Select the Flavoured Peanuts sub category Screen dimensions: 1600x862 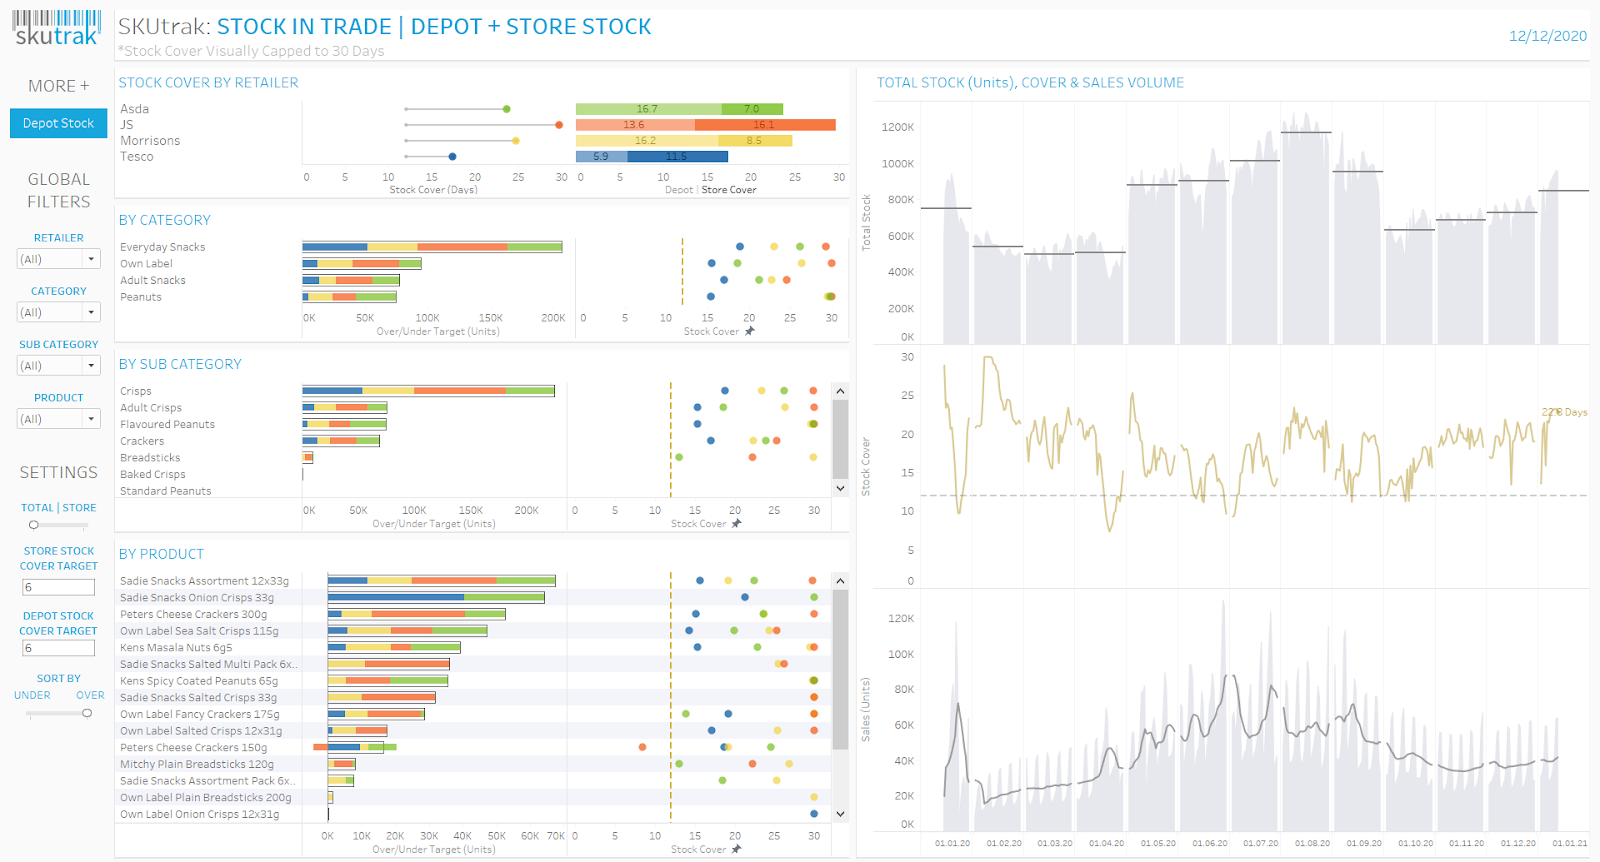(167, 424)
